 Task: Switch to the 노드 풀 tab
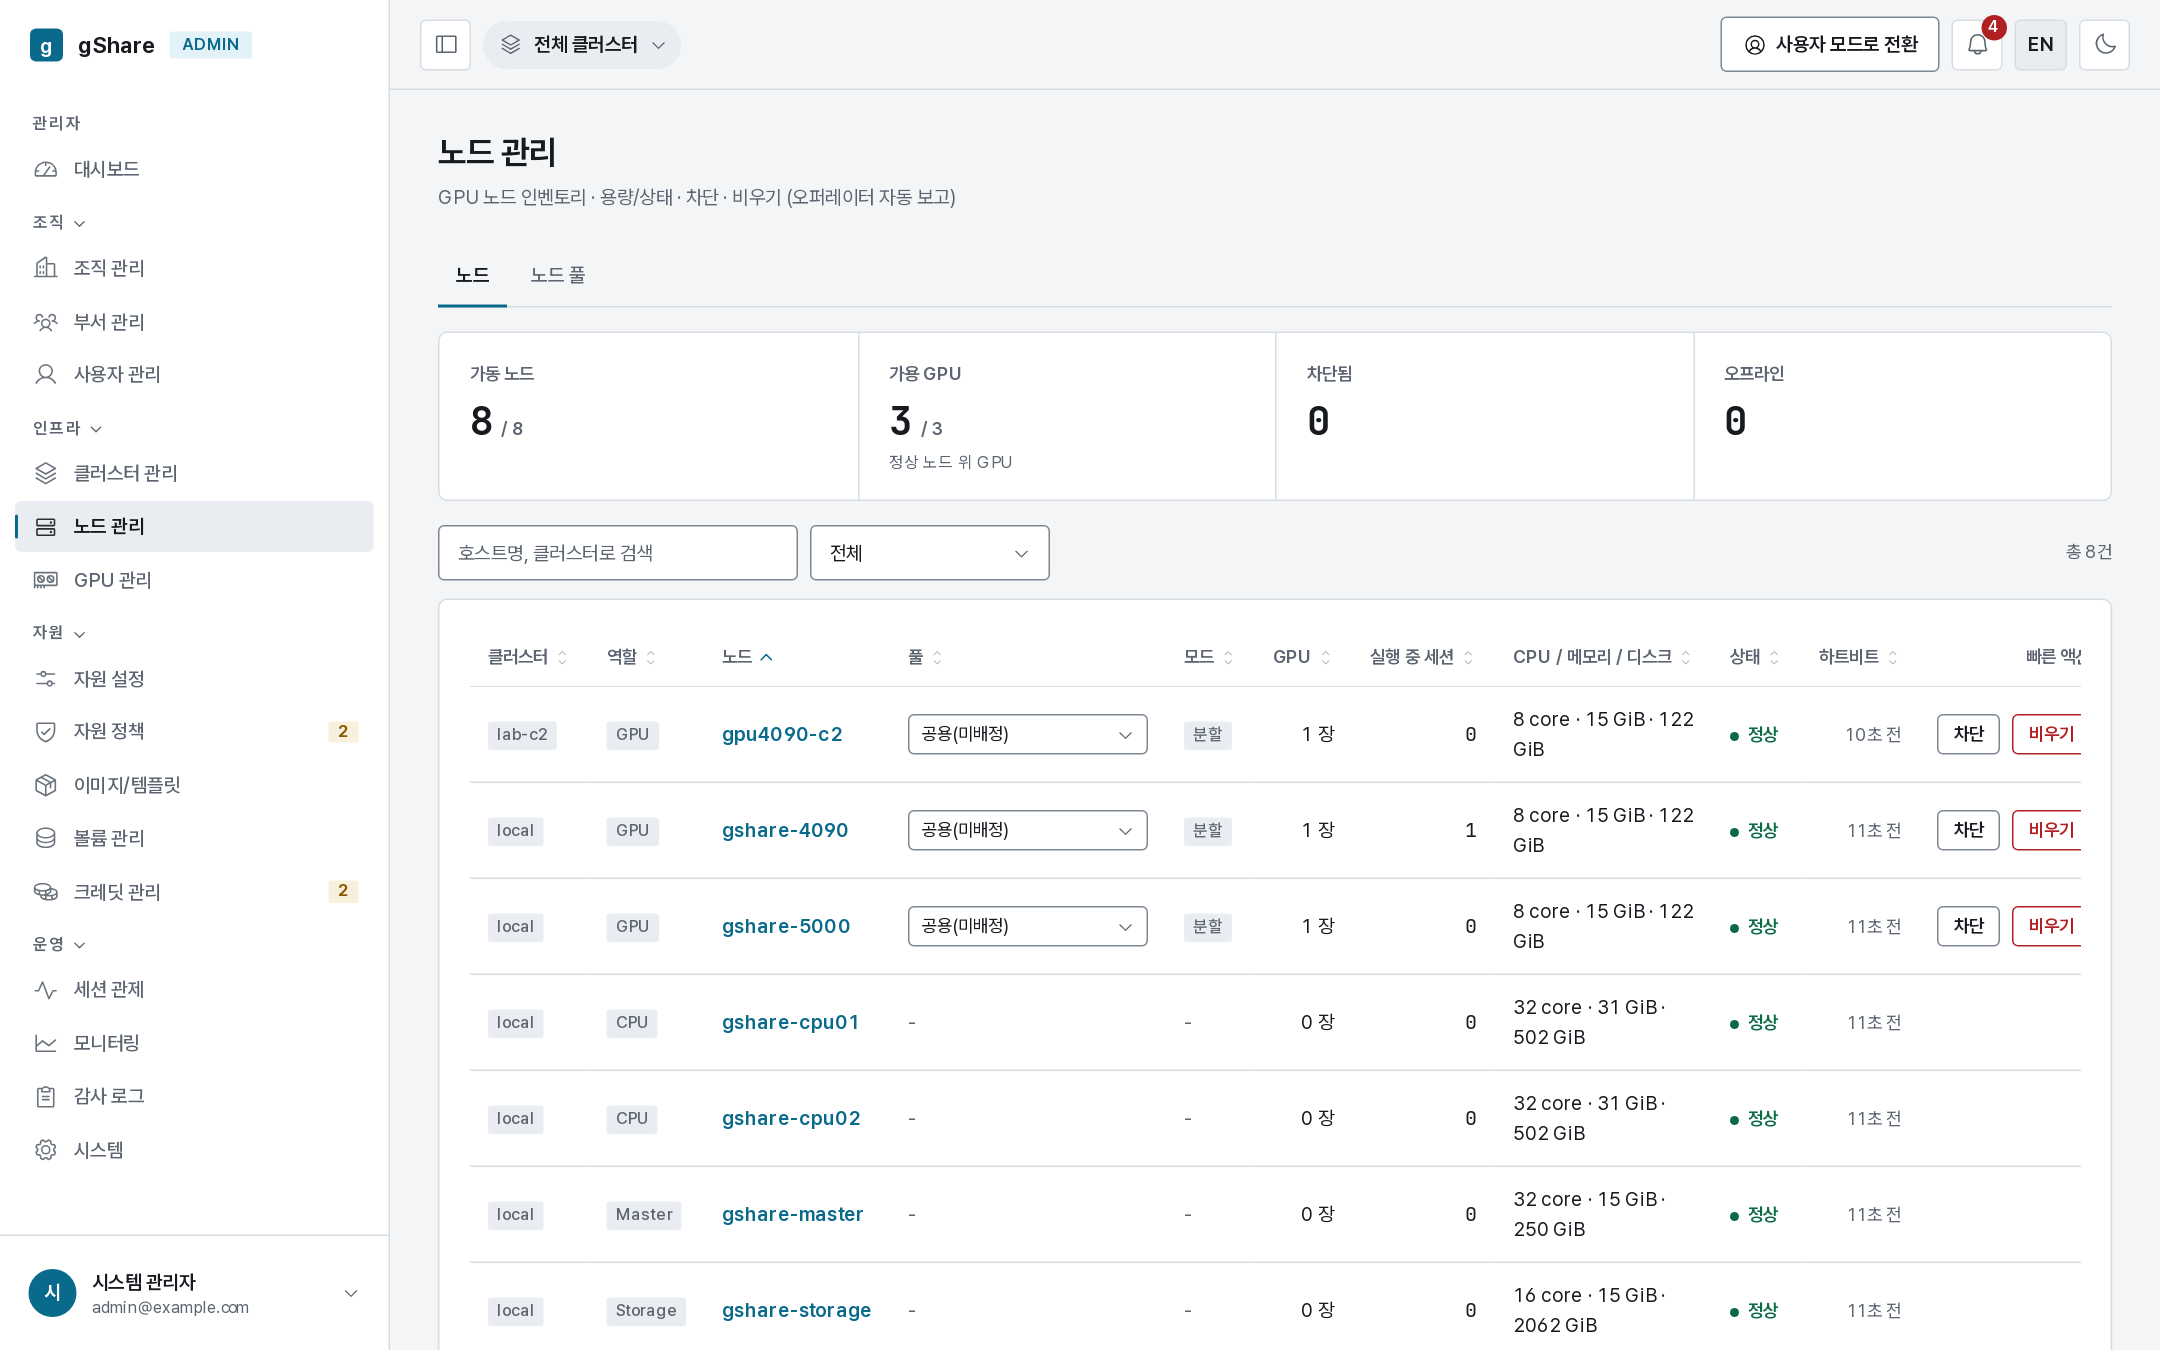(558, 275)
